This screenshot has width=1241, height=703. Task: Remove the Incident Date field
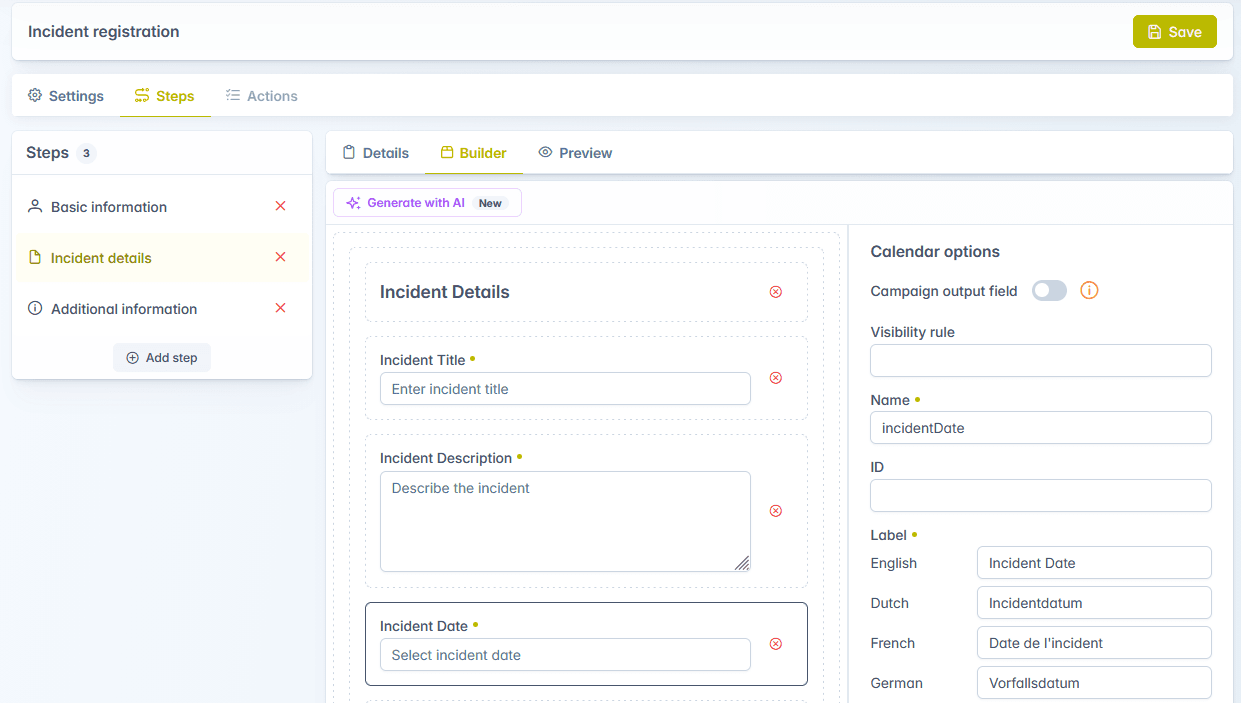point(775,644)
